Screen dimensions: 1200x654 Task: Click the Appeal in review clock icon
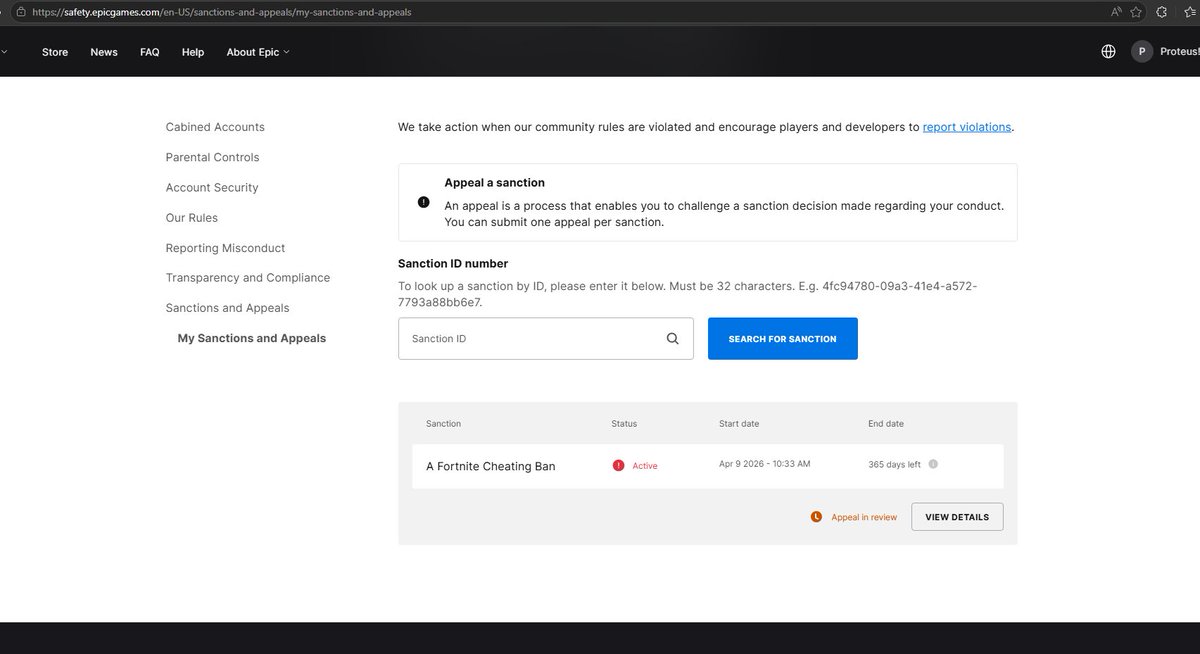pos(816,517)
